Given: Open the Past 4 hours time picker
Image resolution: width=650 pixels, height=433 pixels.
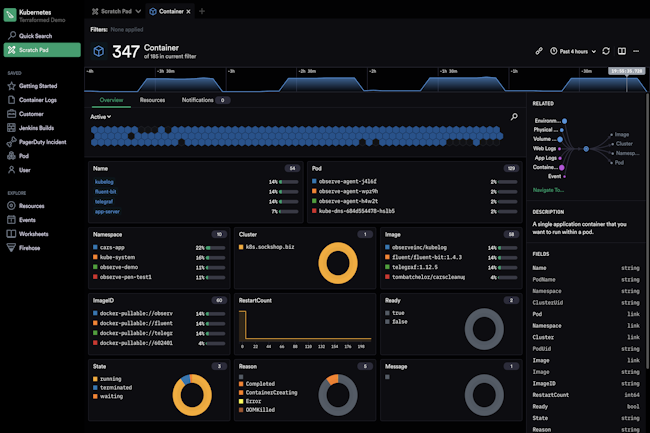Looking at the screenshot, I should [x=574, y=50].
